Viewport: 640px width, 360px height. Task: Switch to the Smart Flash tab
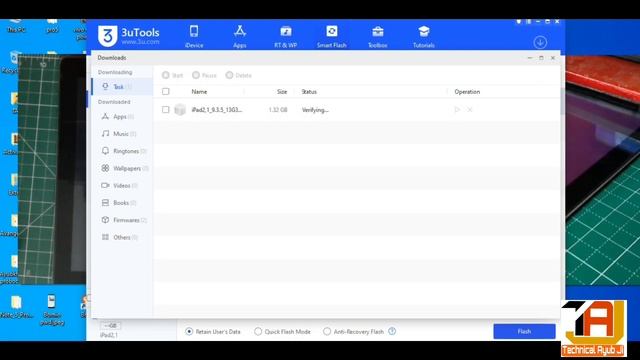(x=331, y=37)
